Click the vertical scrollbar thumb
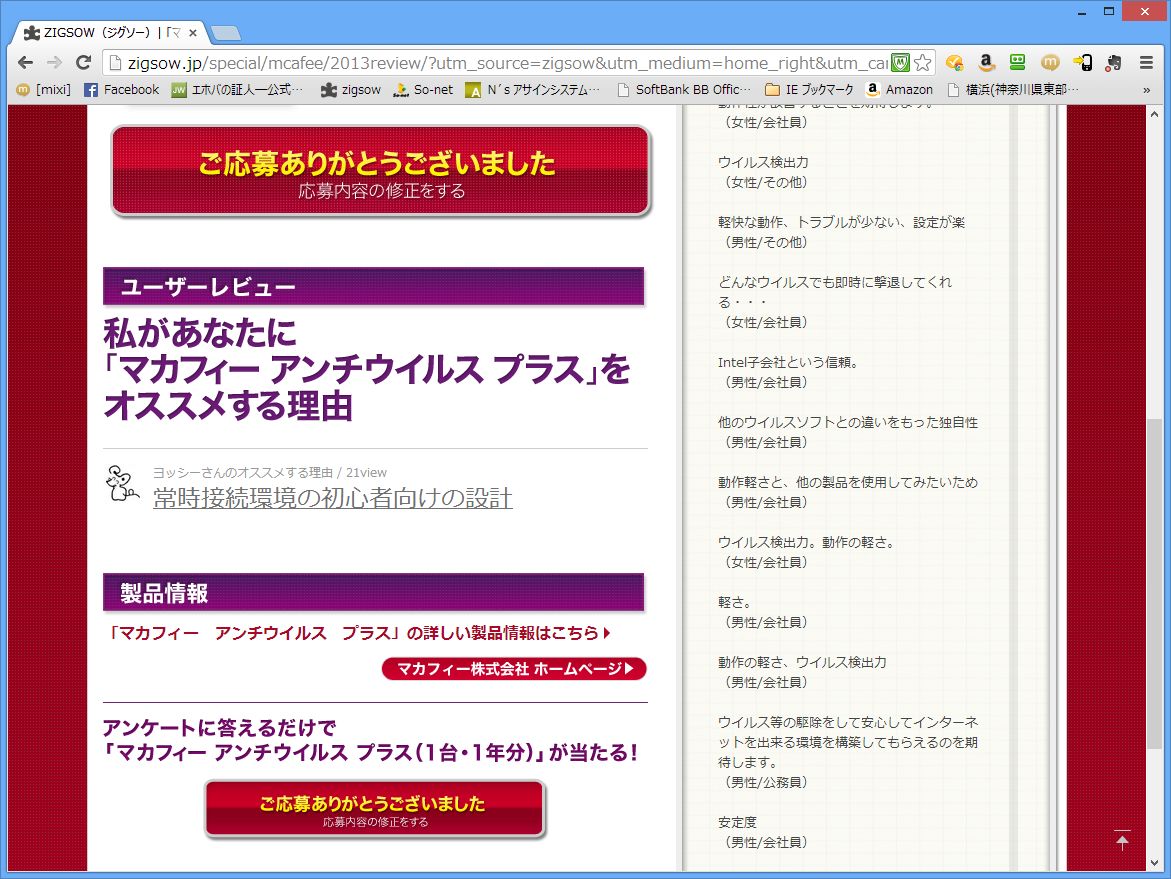Image resolution: width=1171 pixels, height=879 pixels. point(1155,583)
